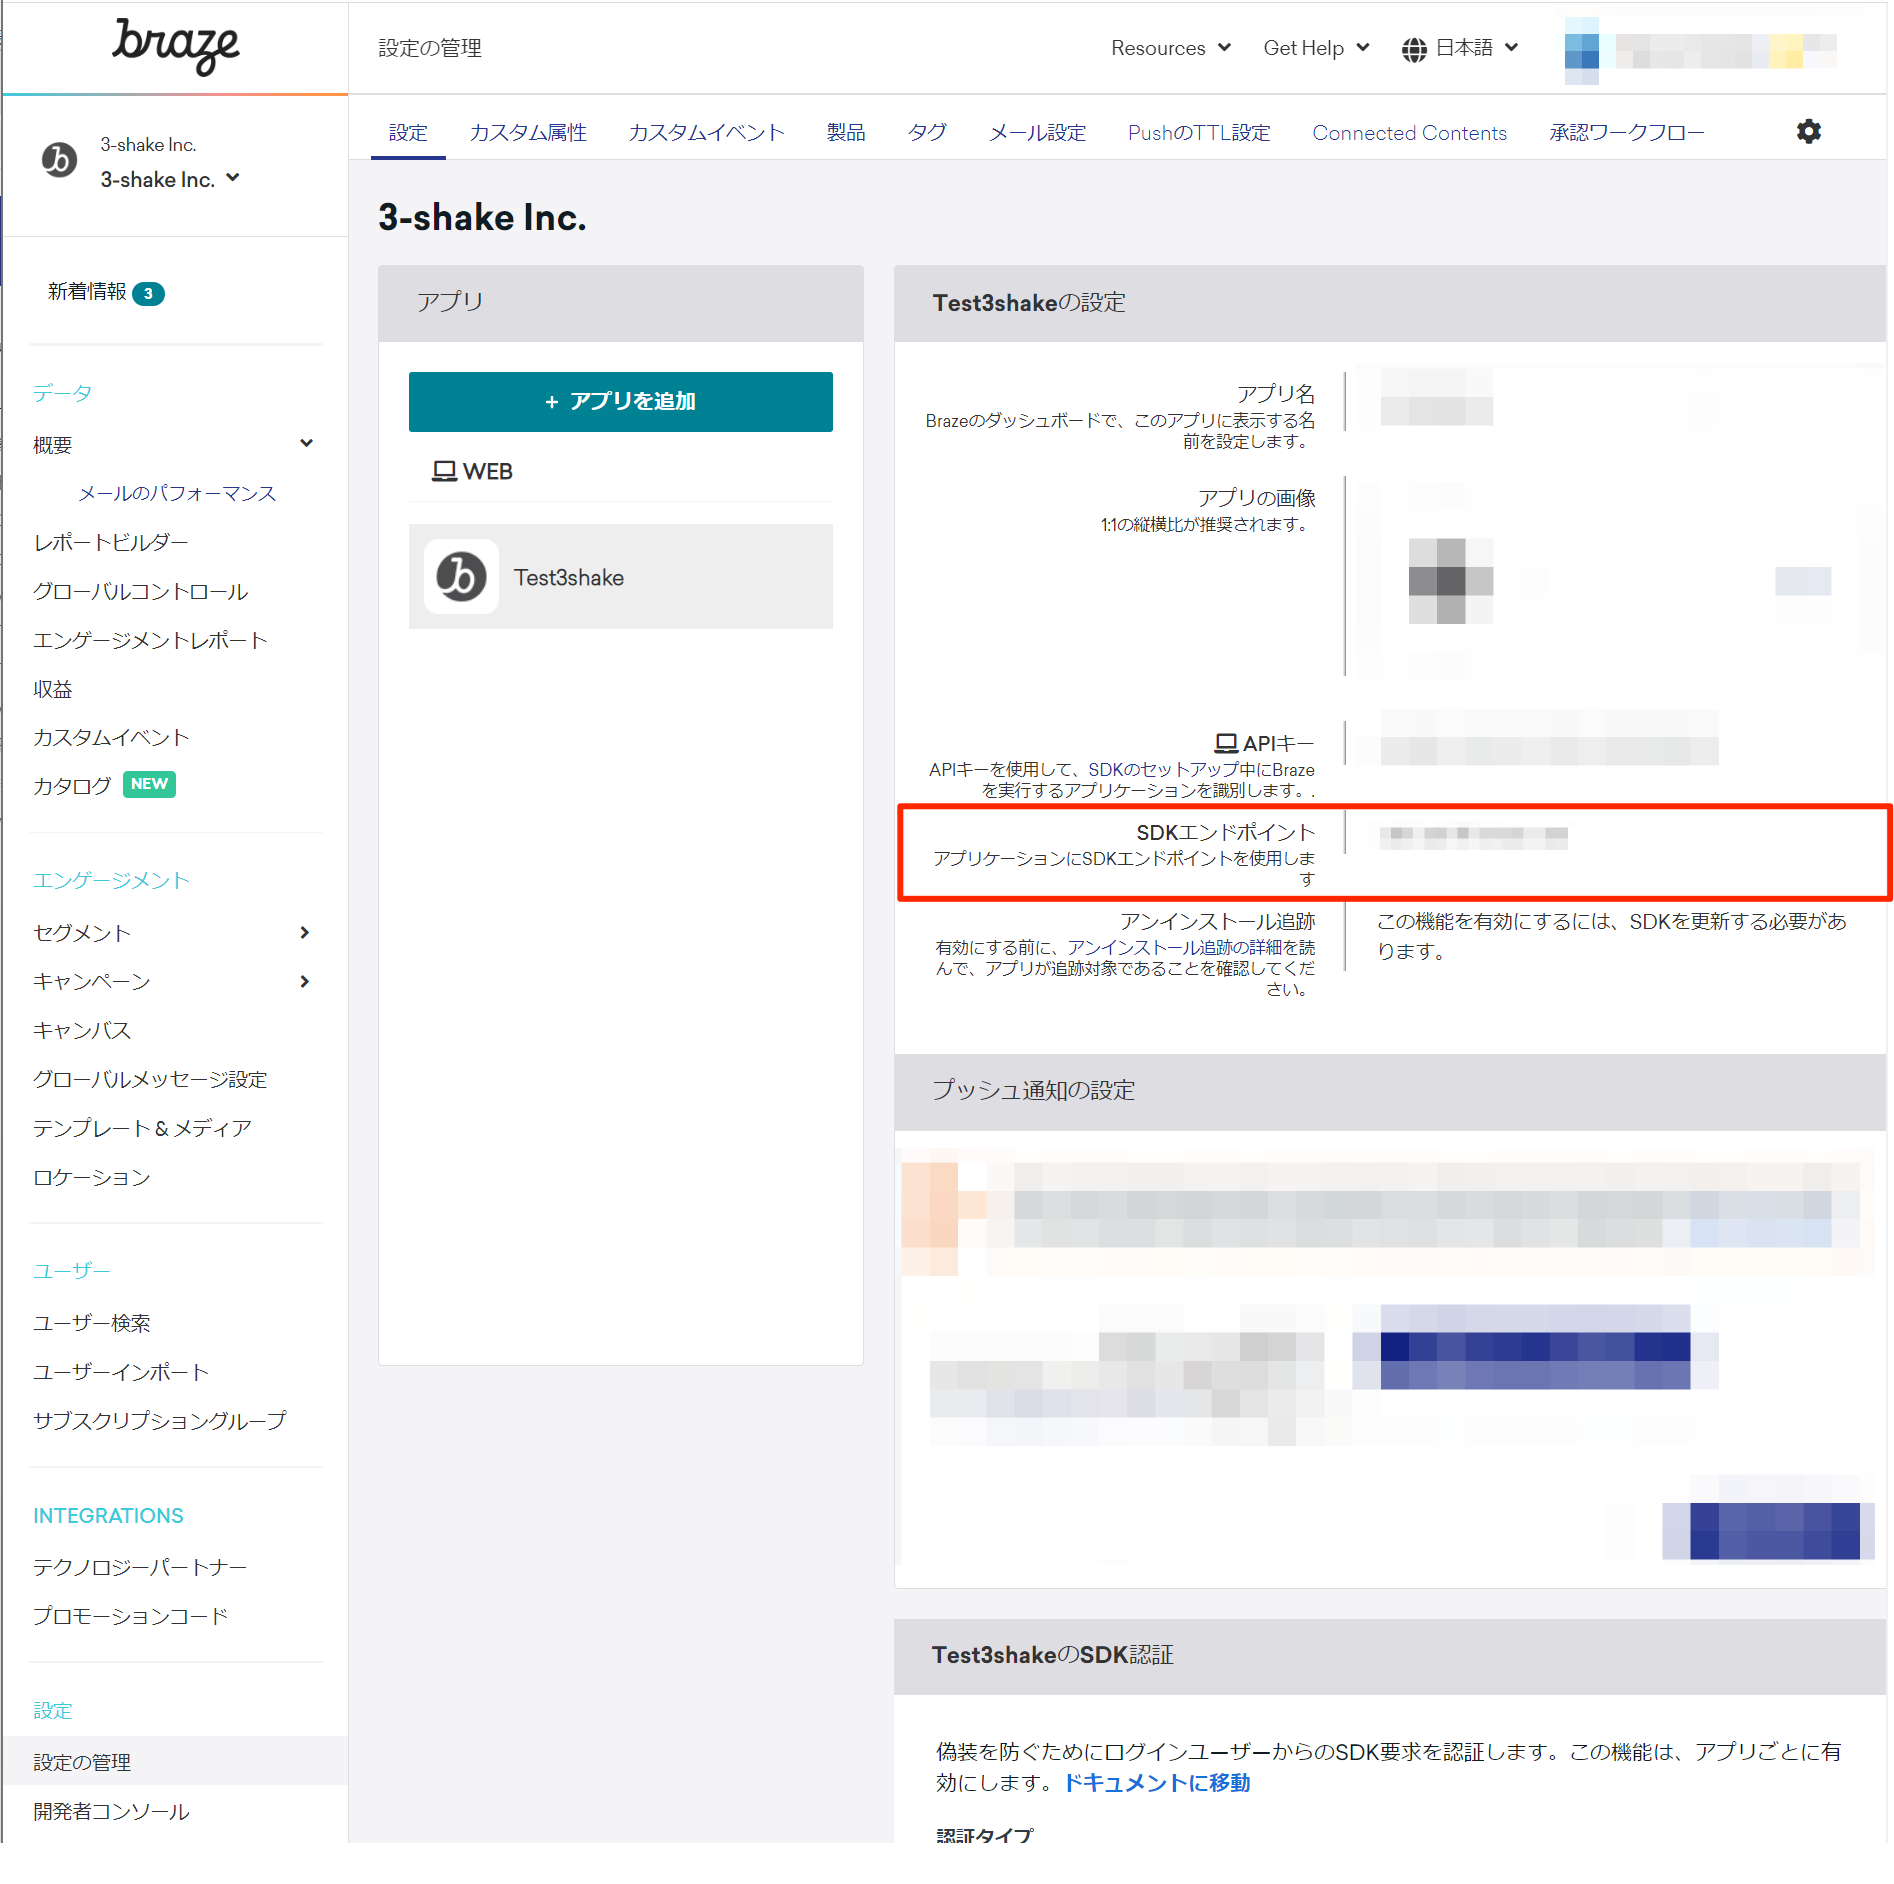The height and width of the screenshot is (1884, 1894).
Task: Open サブスクリプショングループ in sidebar
Action: [160, 1420]
